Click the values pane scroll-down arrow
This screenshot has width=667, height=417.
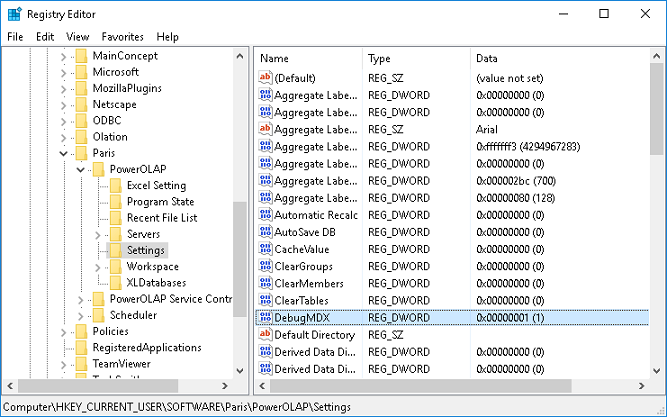(x=656, y=371)
